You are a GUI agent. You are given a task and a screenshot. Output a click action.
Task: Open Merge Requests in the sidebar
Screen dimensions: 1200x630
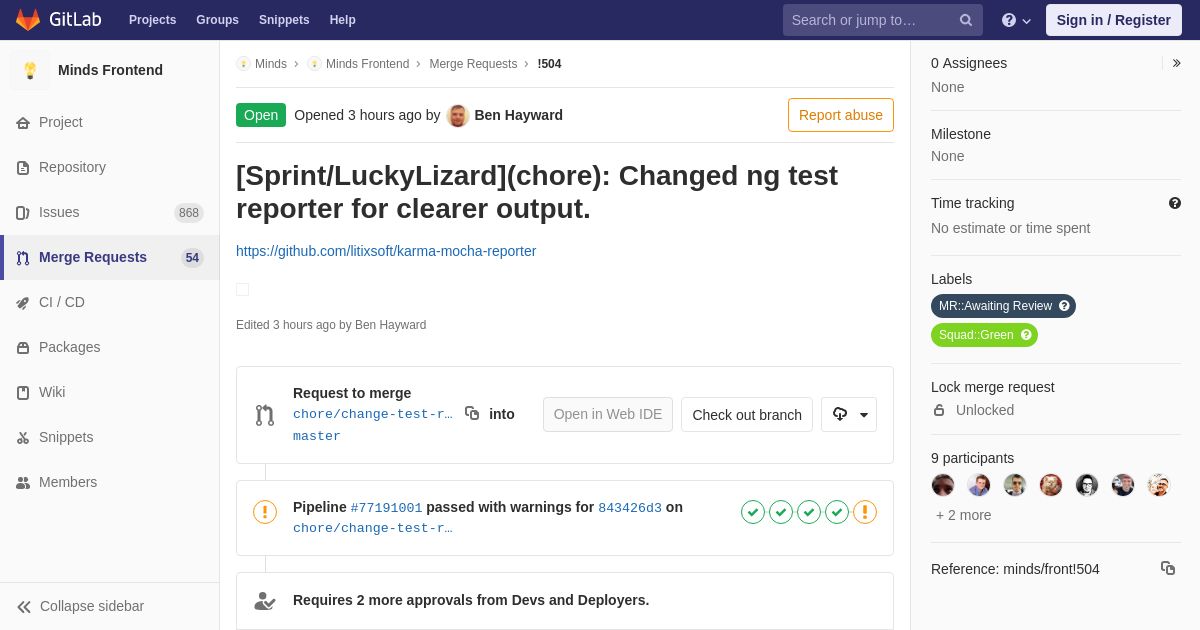coord(110,257)
